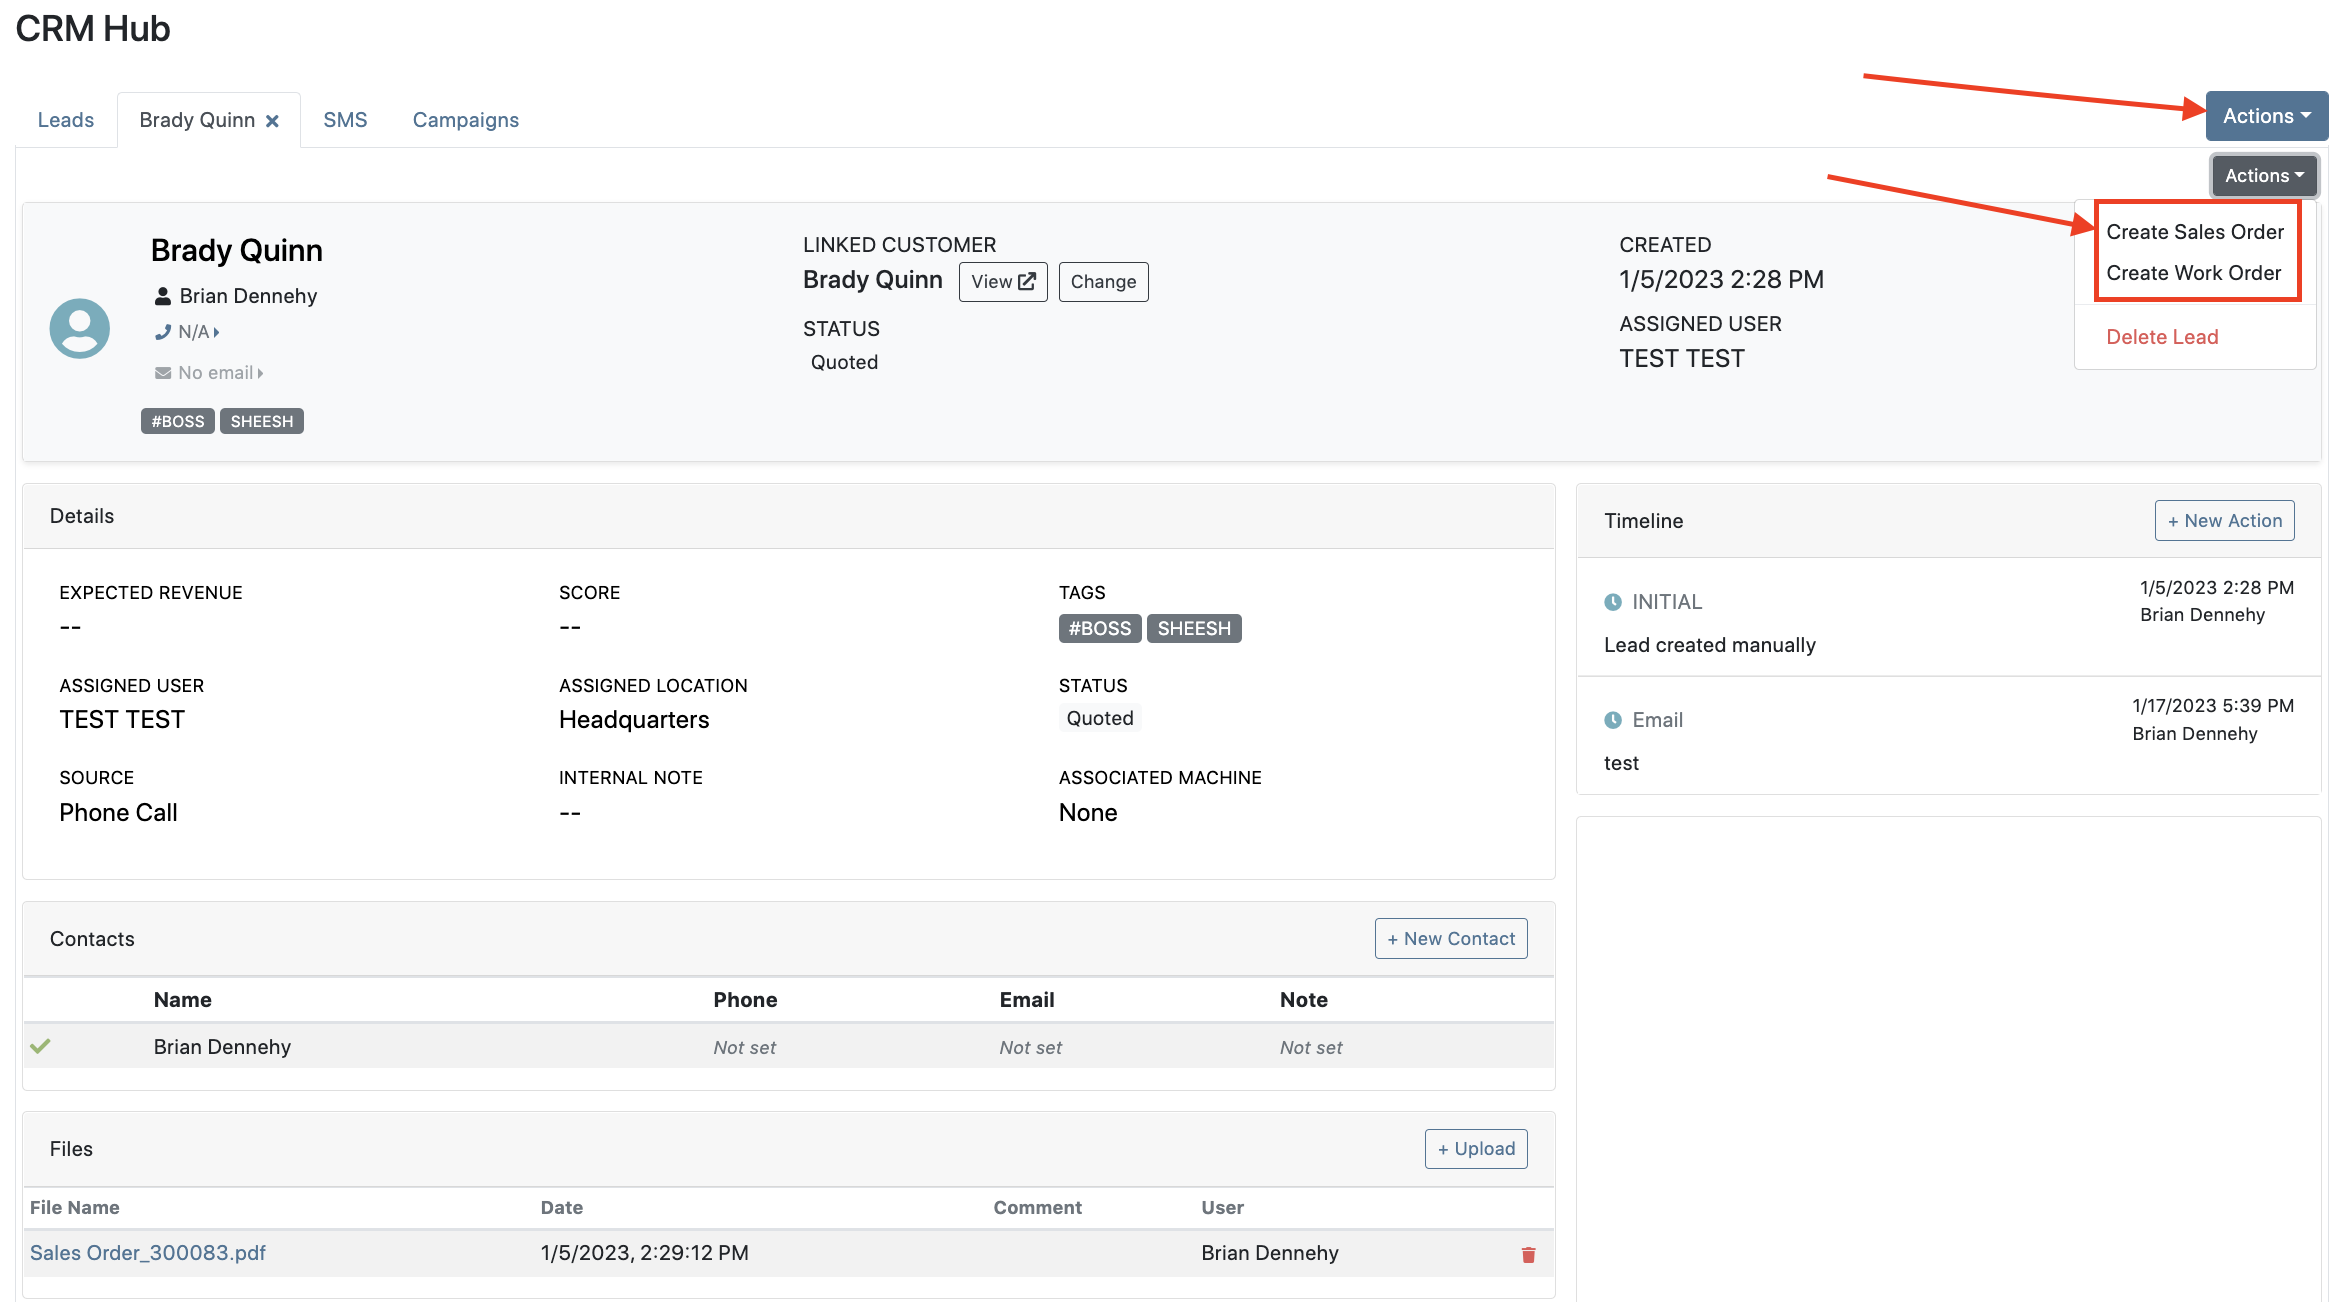Click the Change linked customer button
2344x1302 pixels.
click(1103, 282)
